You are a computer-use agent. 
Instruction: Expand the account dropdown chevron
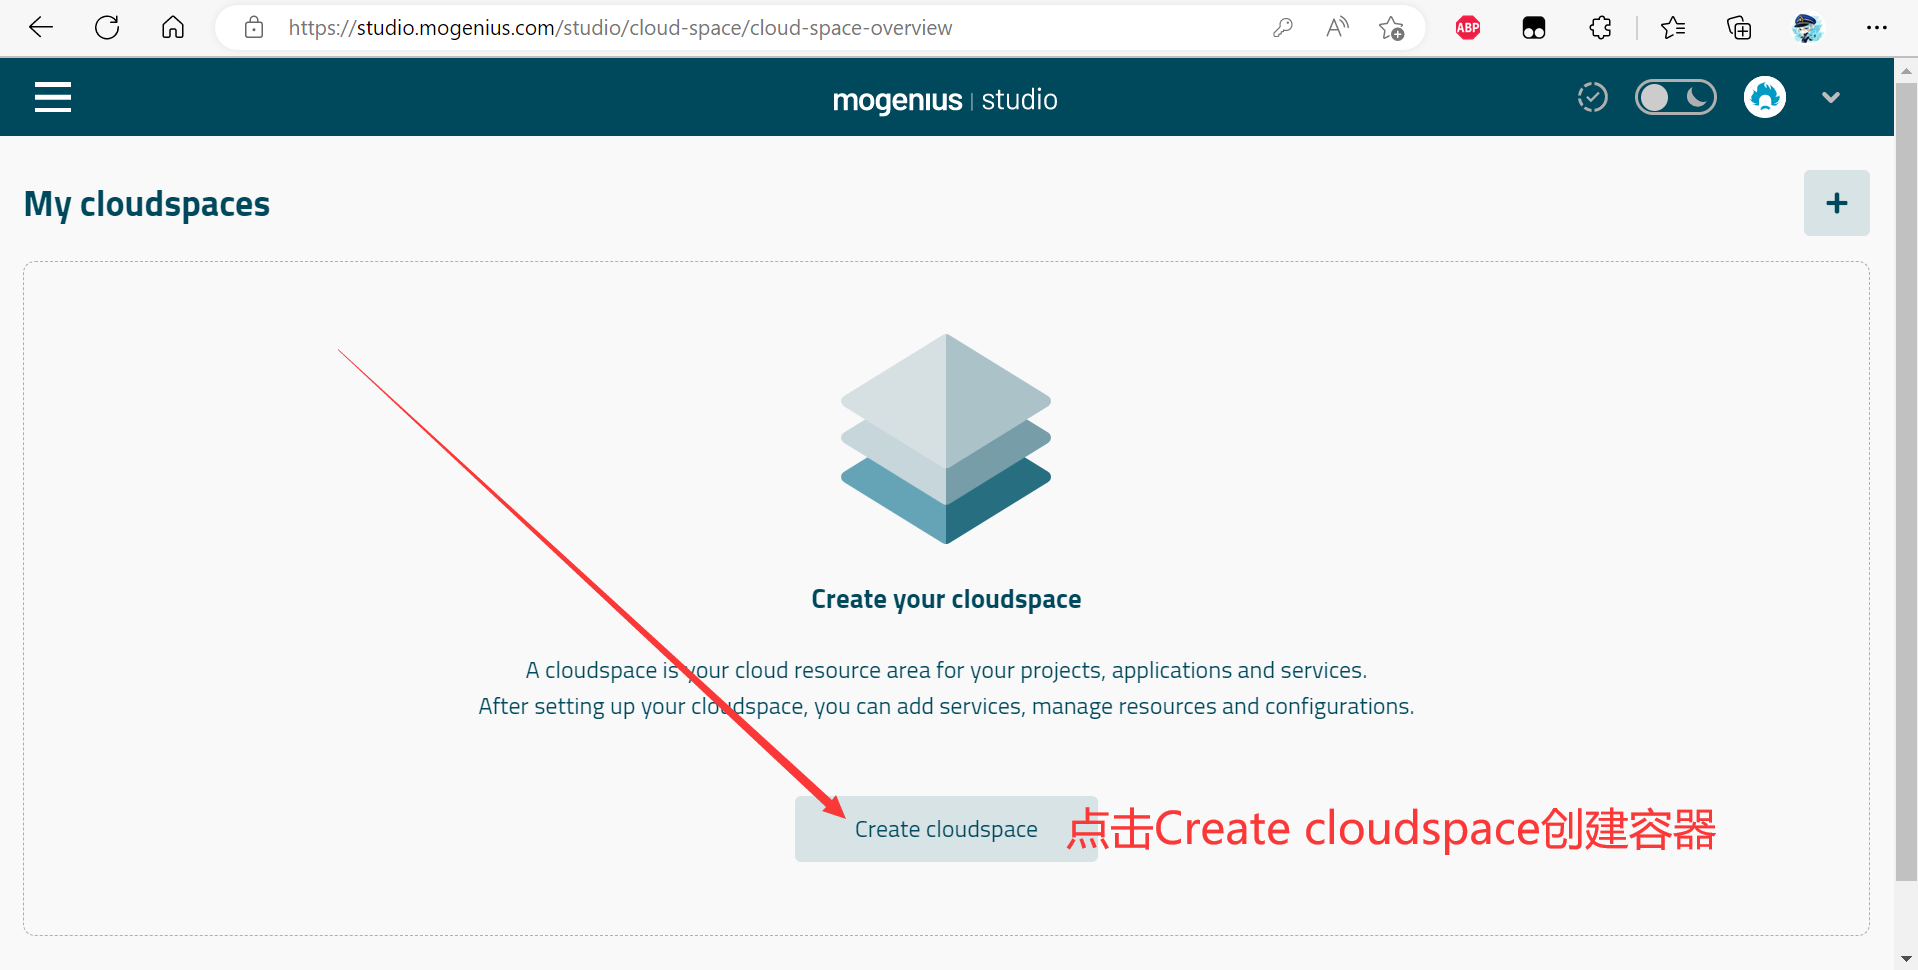tap(1830, 97)
